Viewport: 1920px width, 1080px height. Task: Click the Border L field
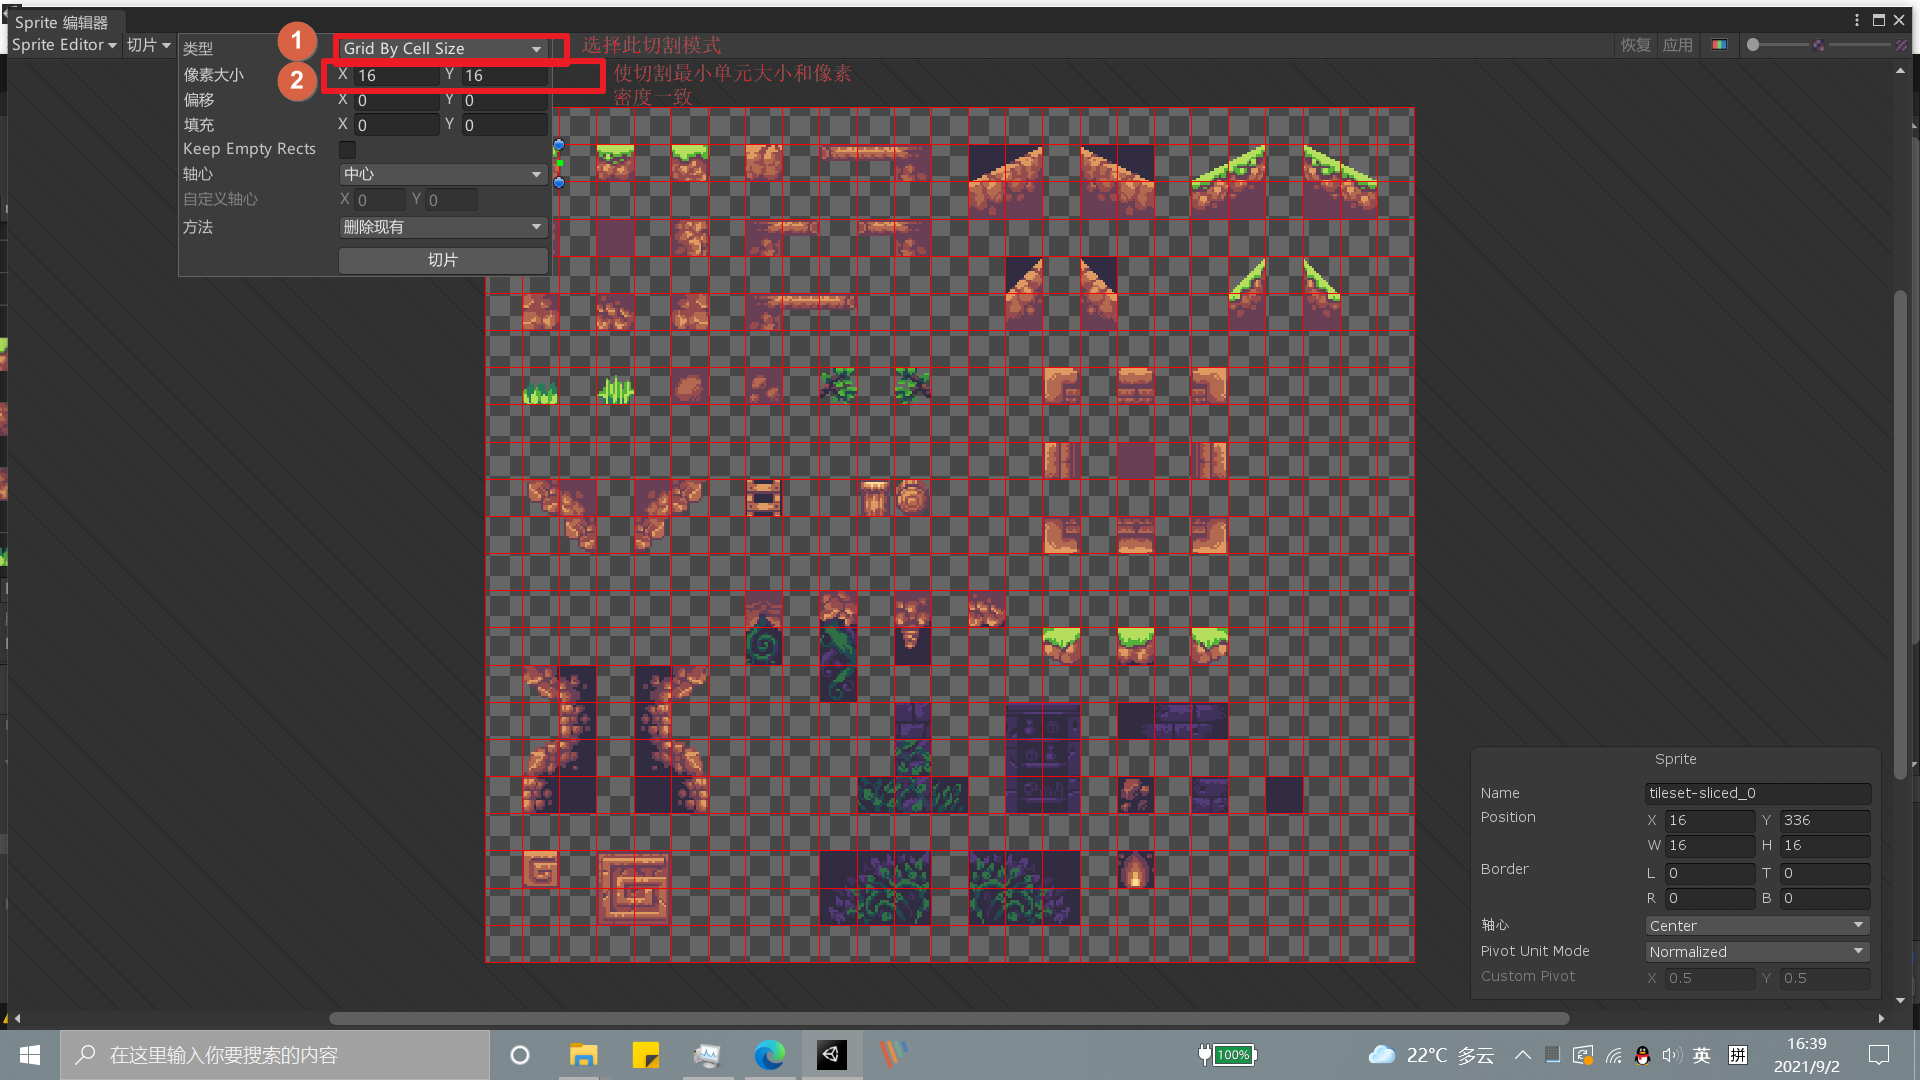pos(1710,873)
